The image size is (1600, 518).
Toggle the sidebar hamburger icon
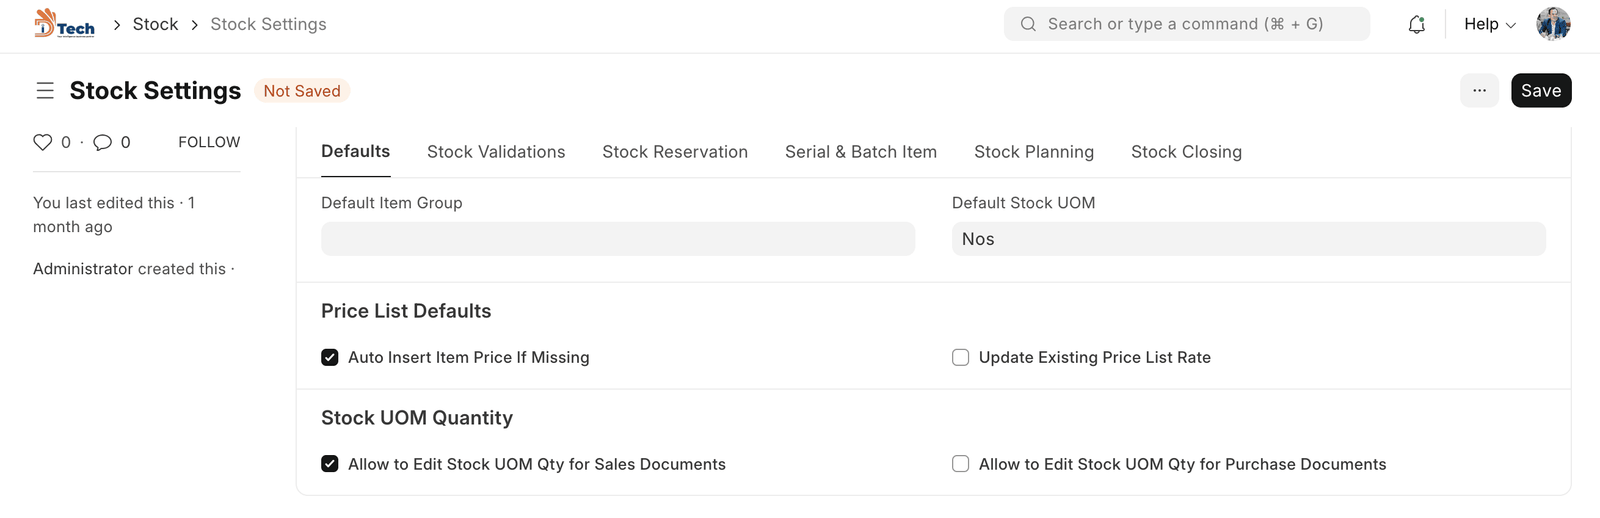pos(45,91)
